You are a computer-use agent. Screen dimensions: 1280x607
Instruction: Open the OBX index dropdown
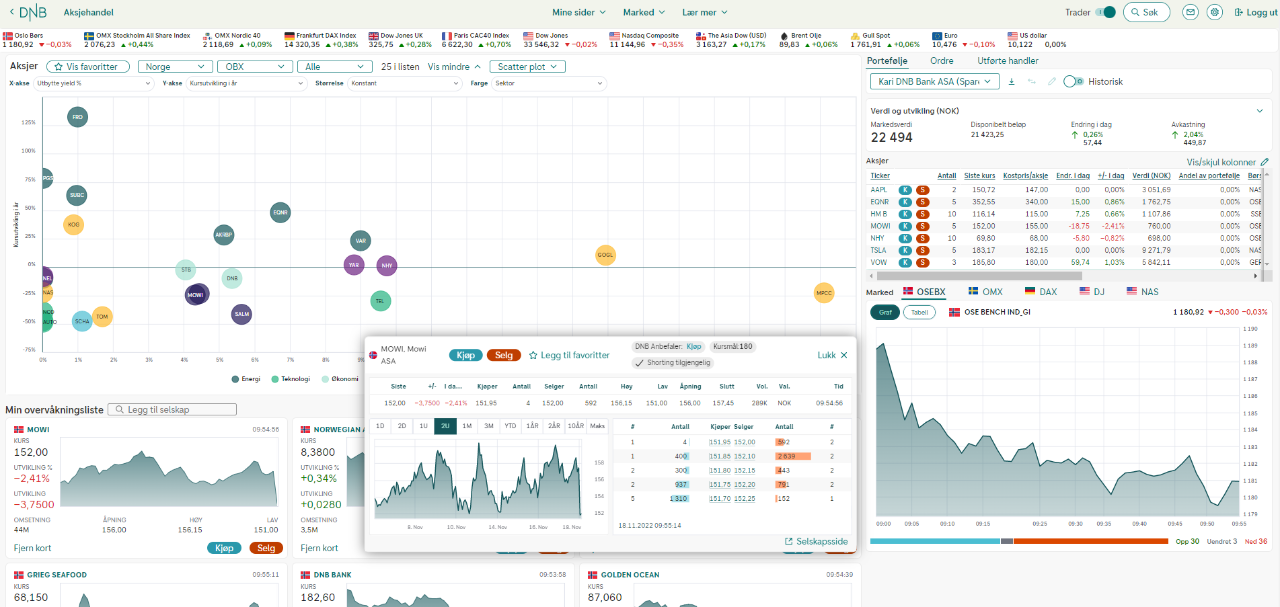point(253,67)
